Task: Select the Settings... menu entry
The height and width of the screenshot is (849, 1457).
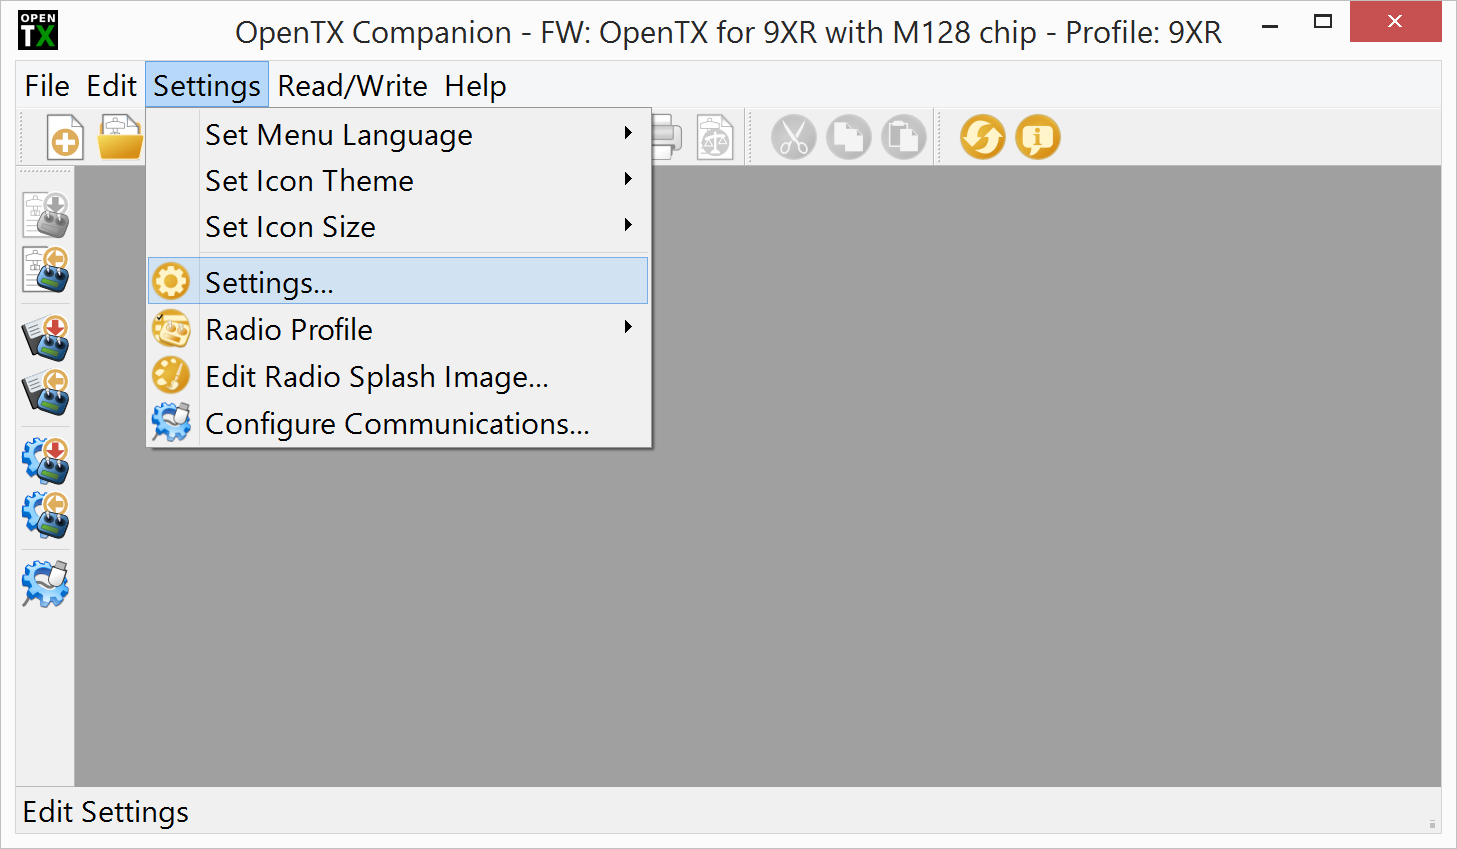Action: tap(398, 281)
